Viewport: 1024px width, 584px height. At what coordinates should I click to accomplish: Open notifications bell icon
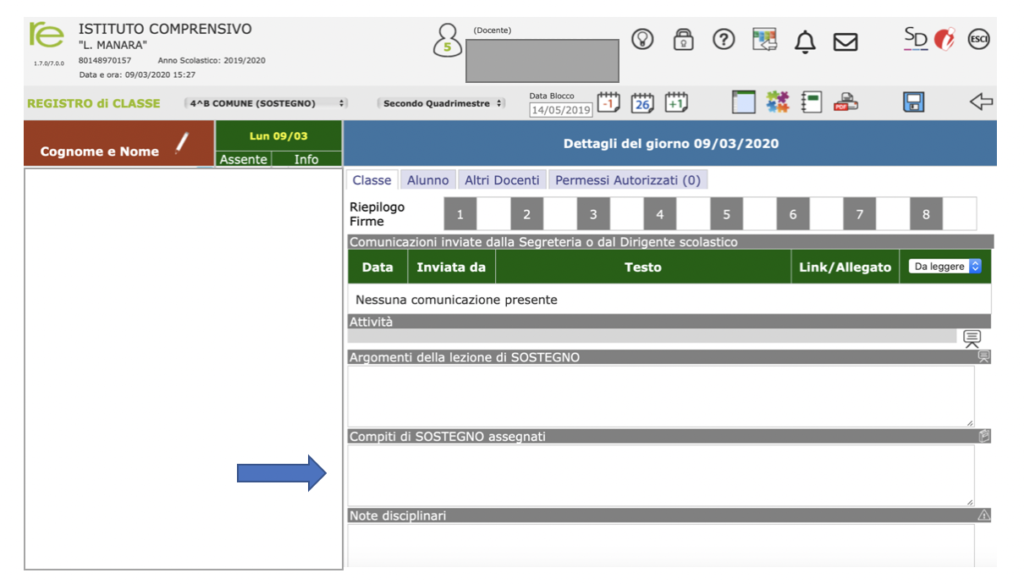[x=805, y=42]
